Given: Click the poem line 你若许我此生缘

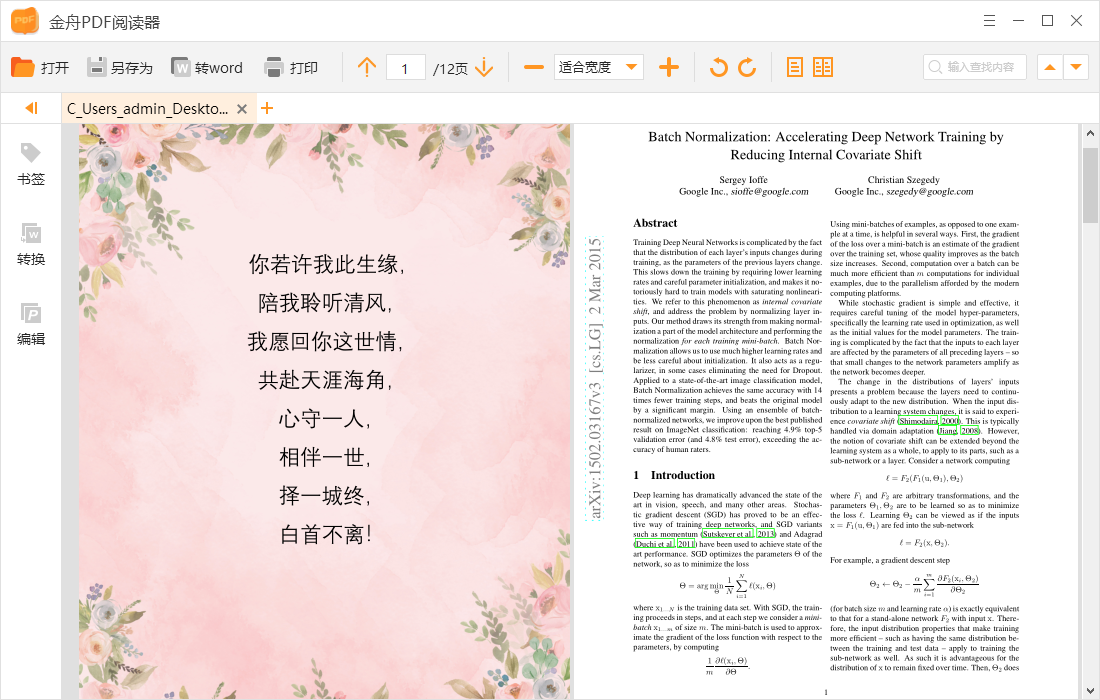Looking at the screenshot, I should 326,264.
